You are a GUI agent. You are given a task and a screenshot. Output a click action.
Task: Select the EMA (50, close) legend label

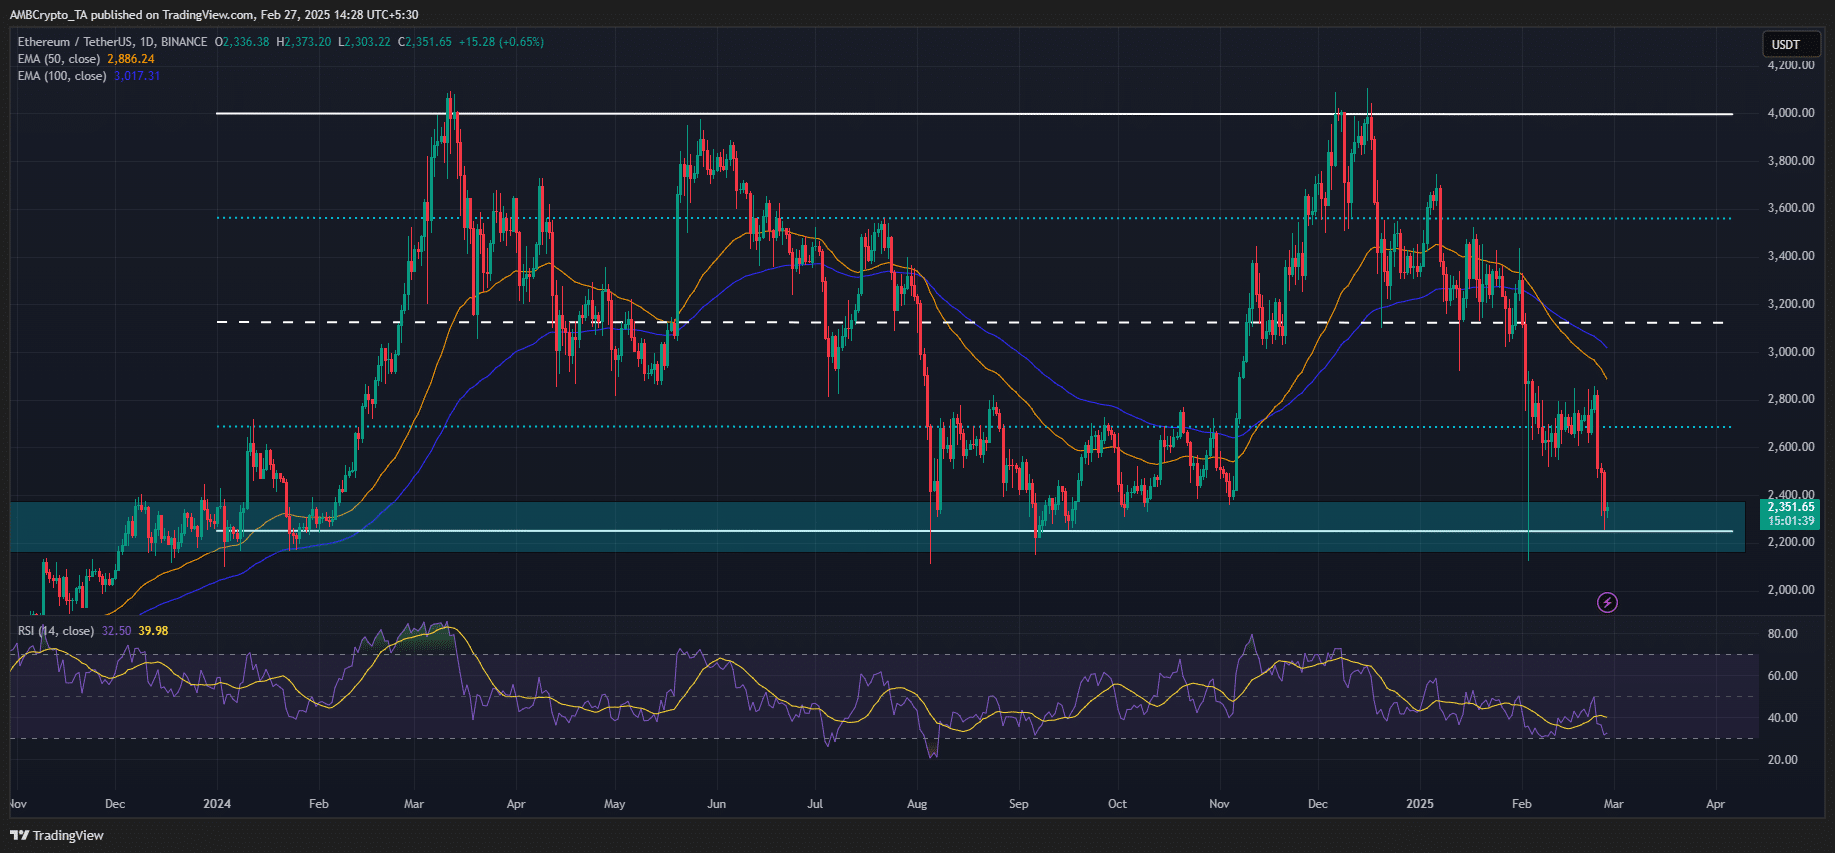[58, 59]
